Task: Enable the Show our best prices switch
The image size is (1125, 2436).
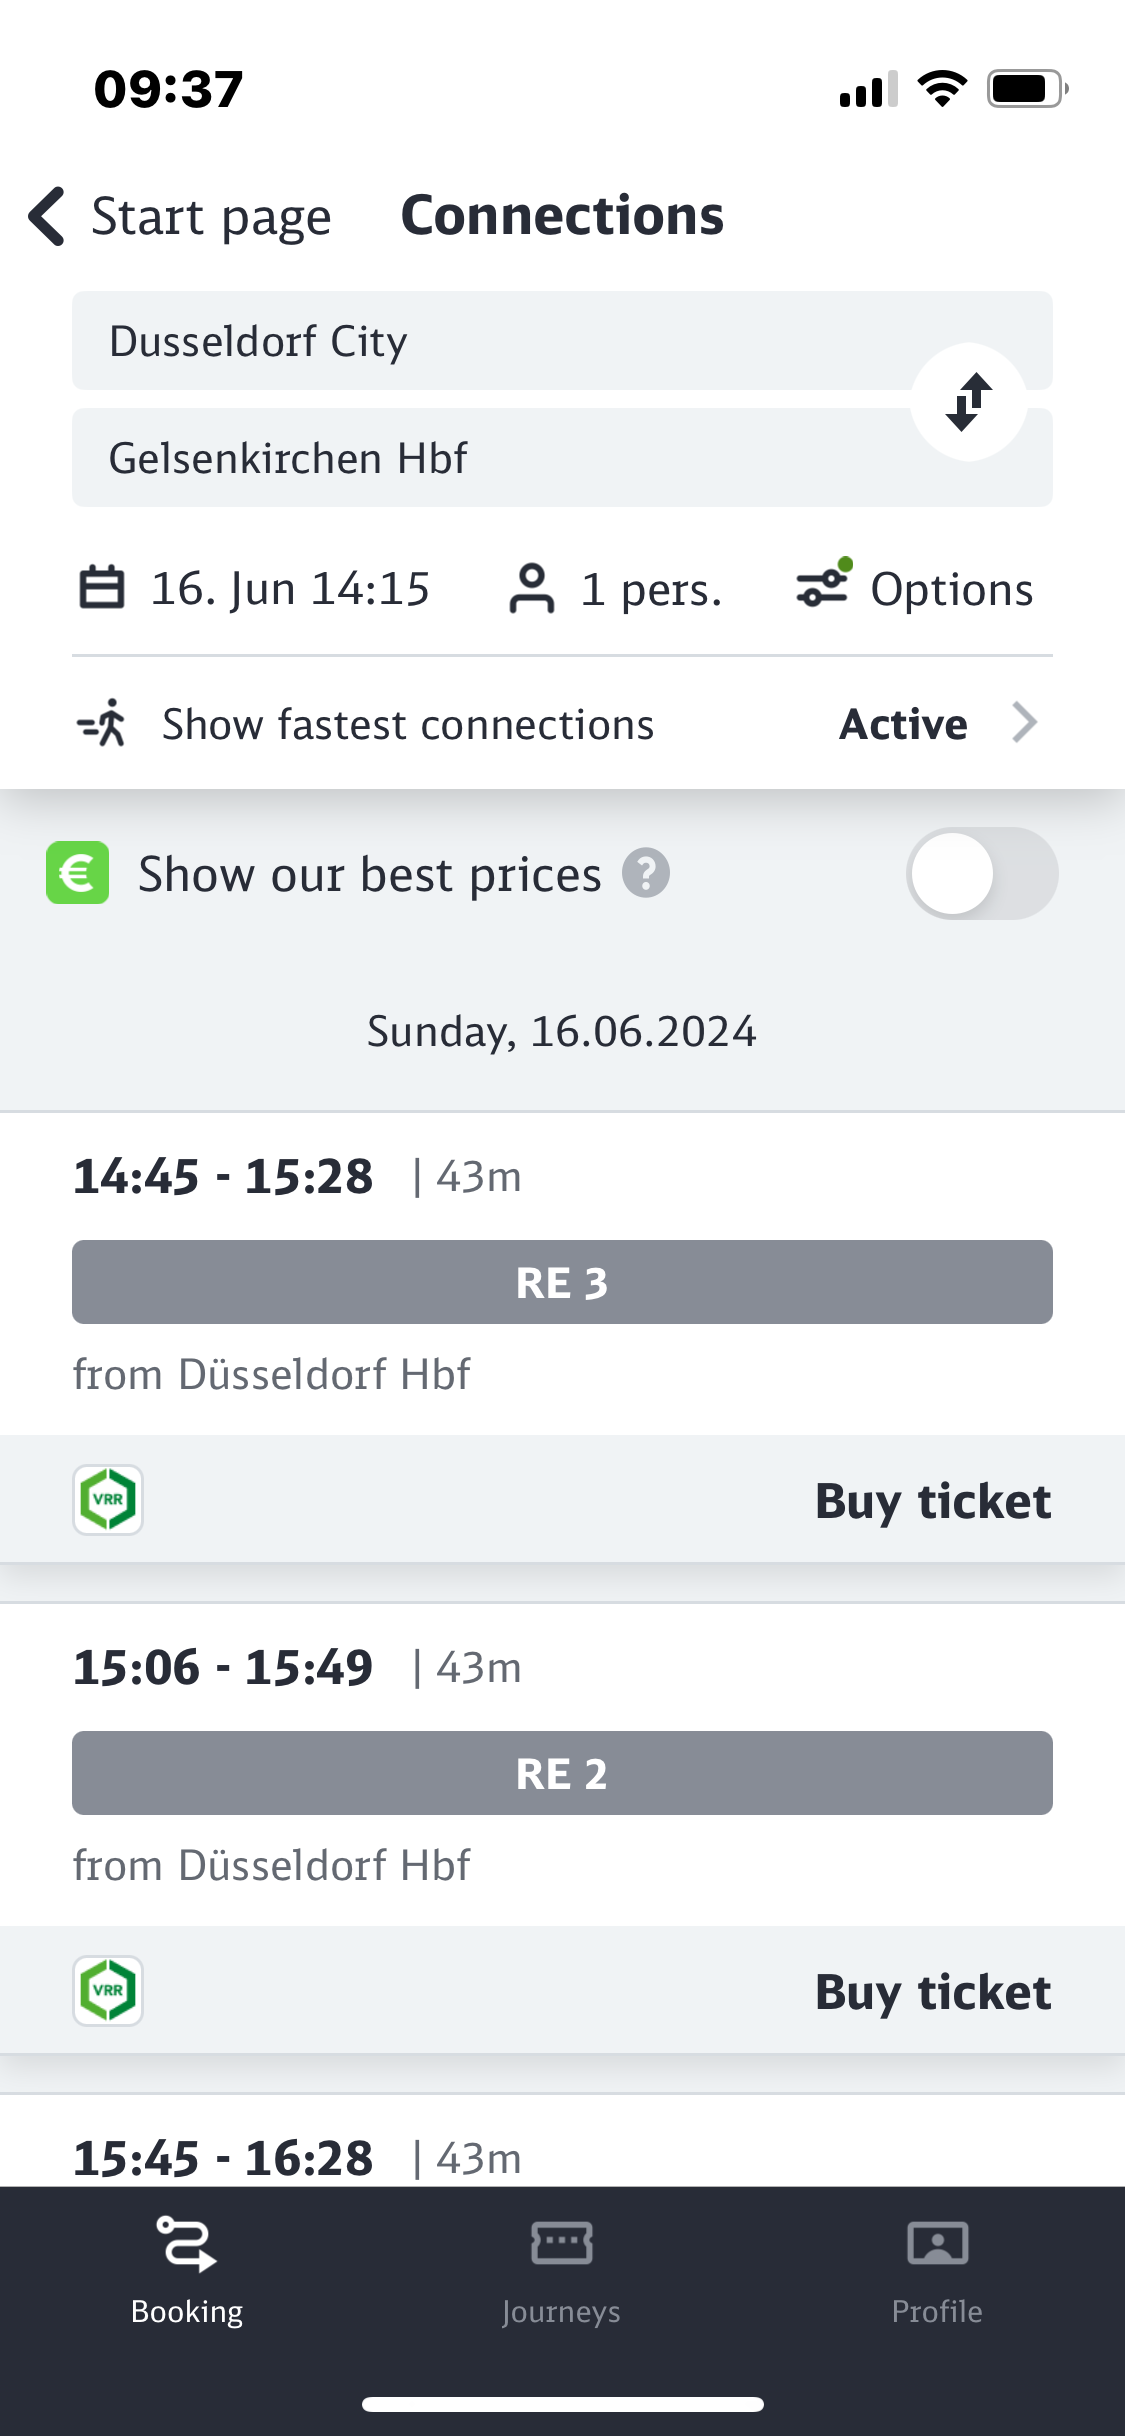Action: coord(981,874)
